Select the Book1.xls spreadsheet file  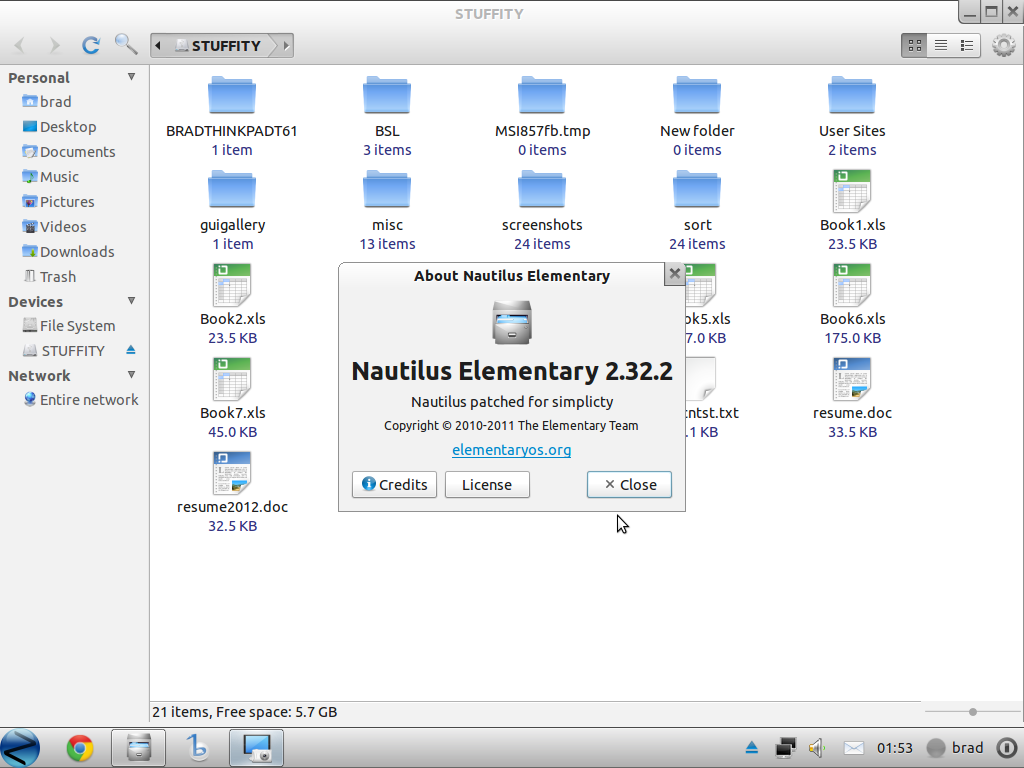click(852, 191)
